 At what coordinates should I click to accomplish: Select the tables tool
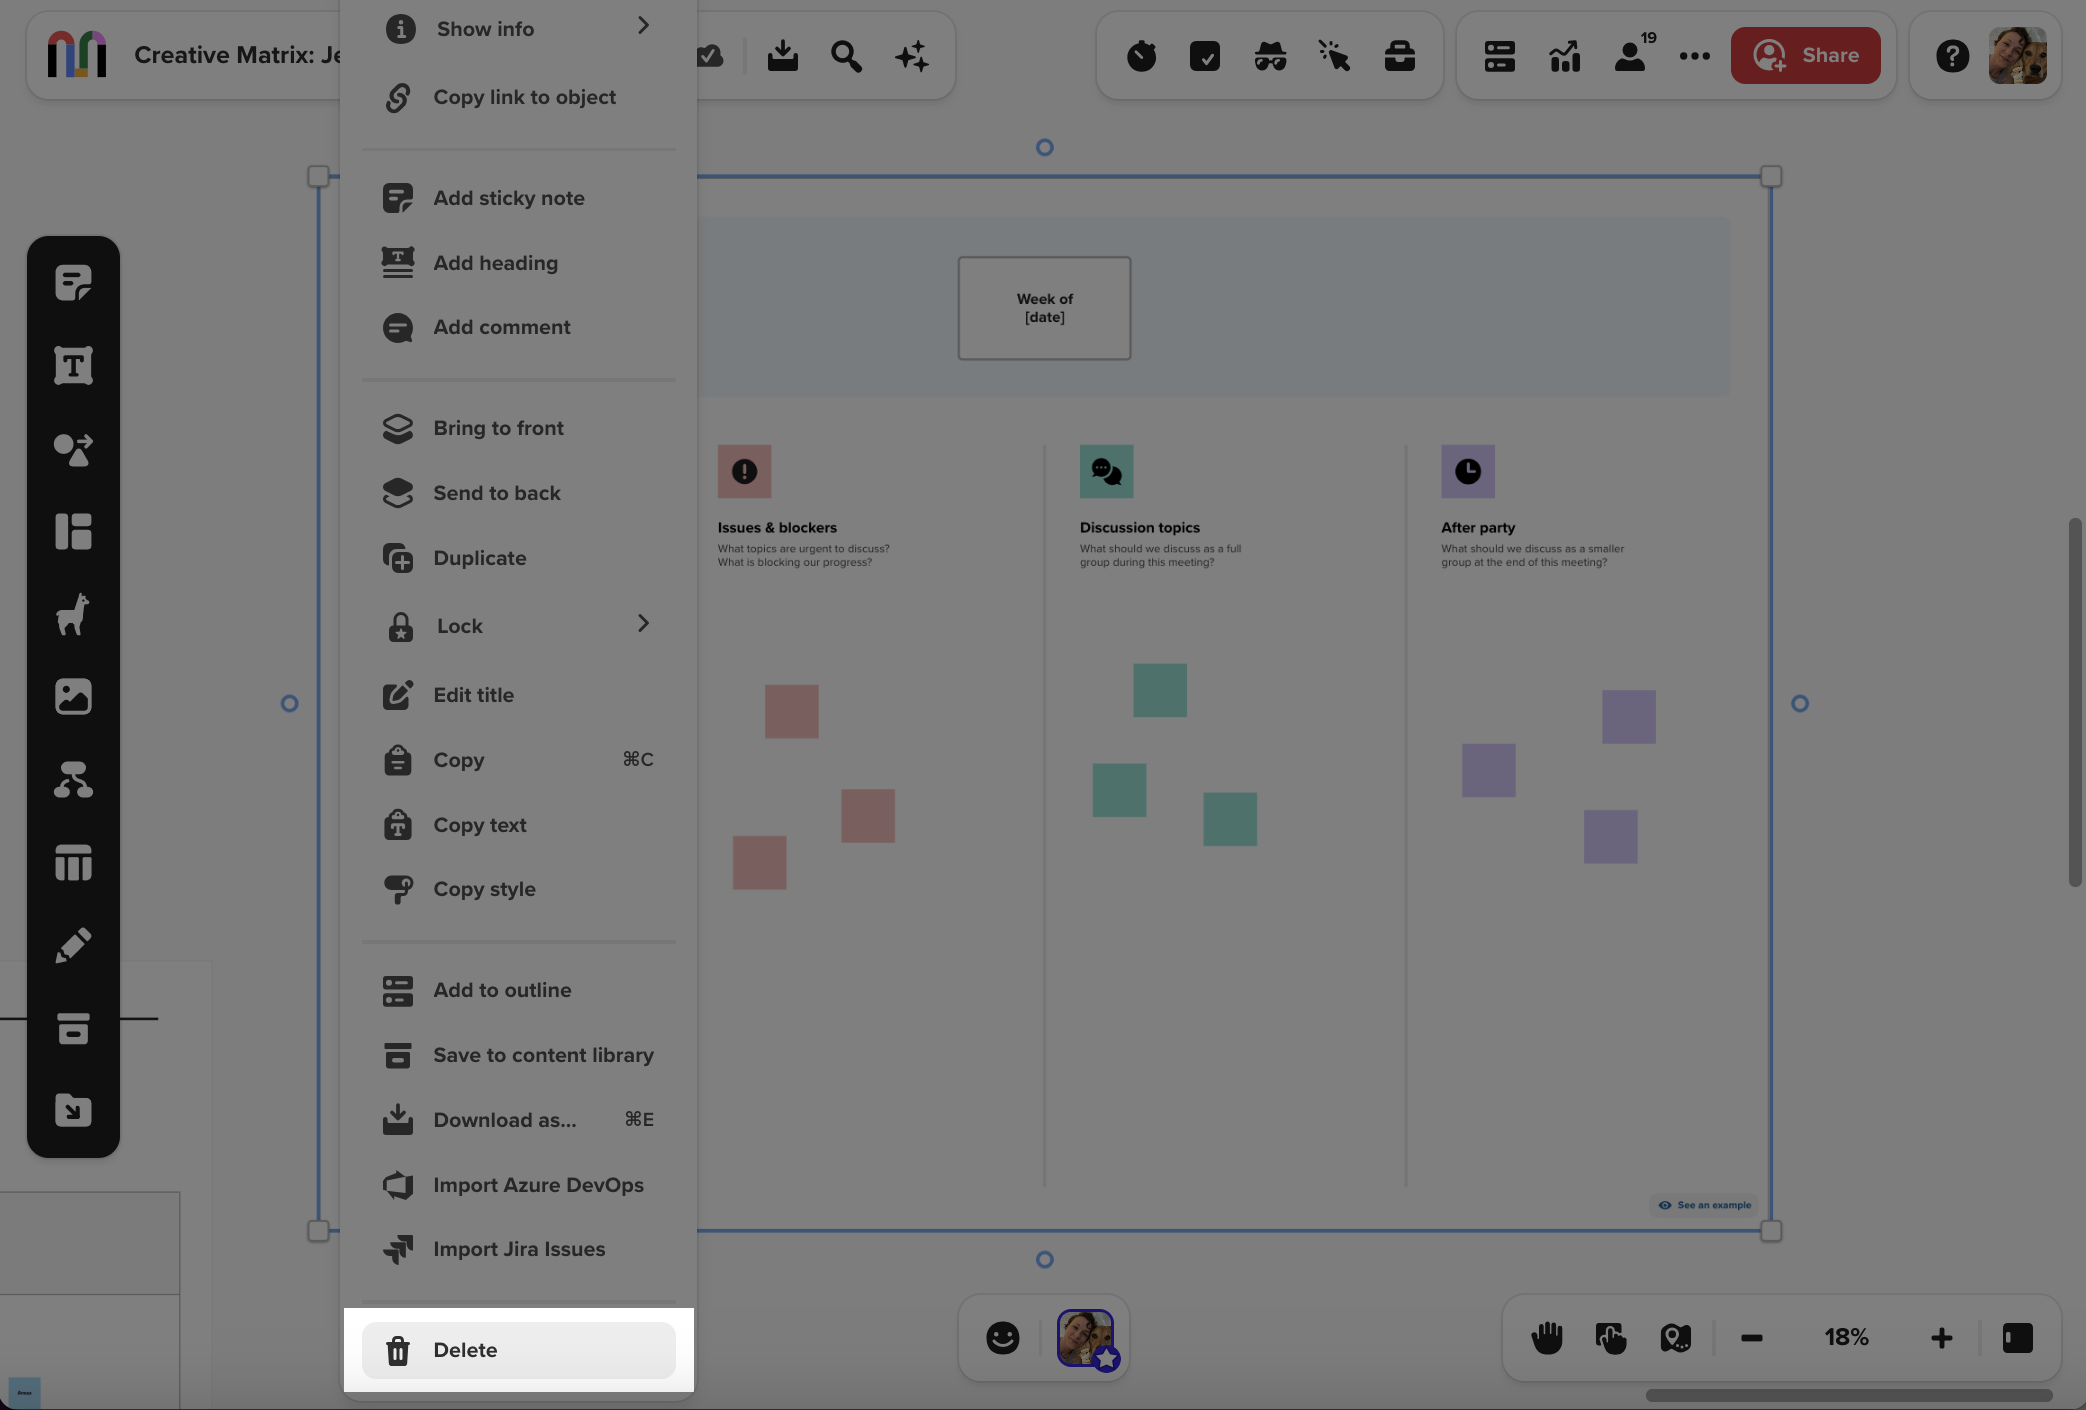click(73, 862)
